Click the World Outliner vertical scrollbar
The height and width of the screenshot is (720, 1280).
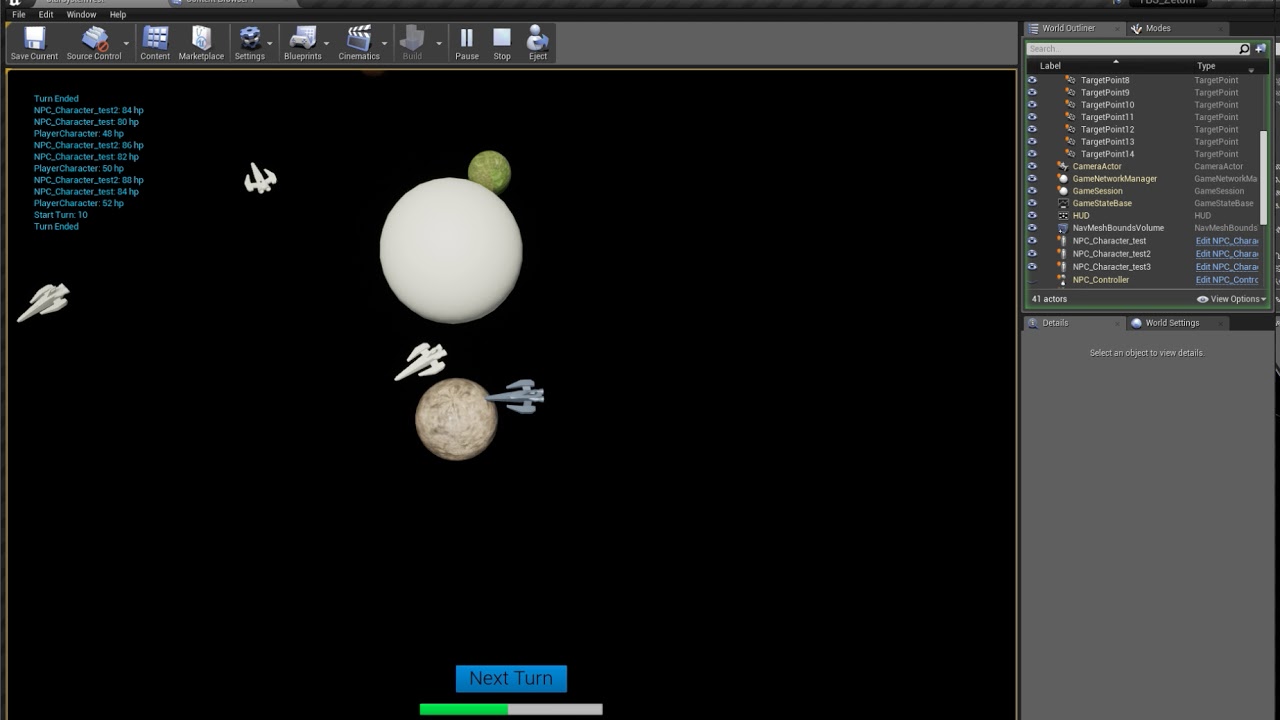pyautogui.click(x=1263, y=178)
